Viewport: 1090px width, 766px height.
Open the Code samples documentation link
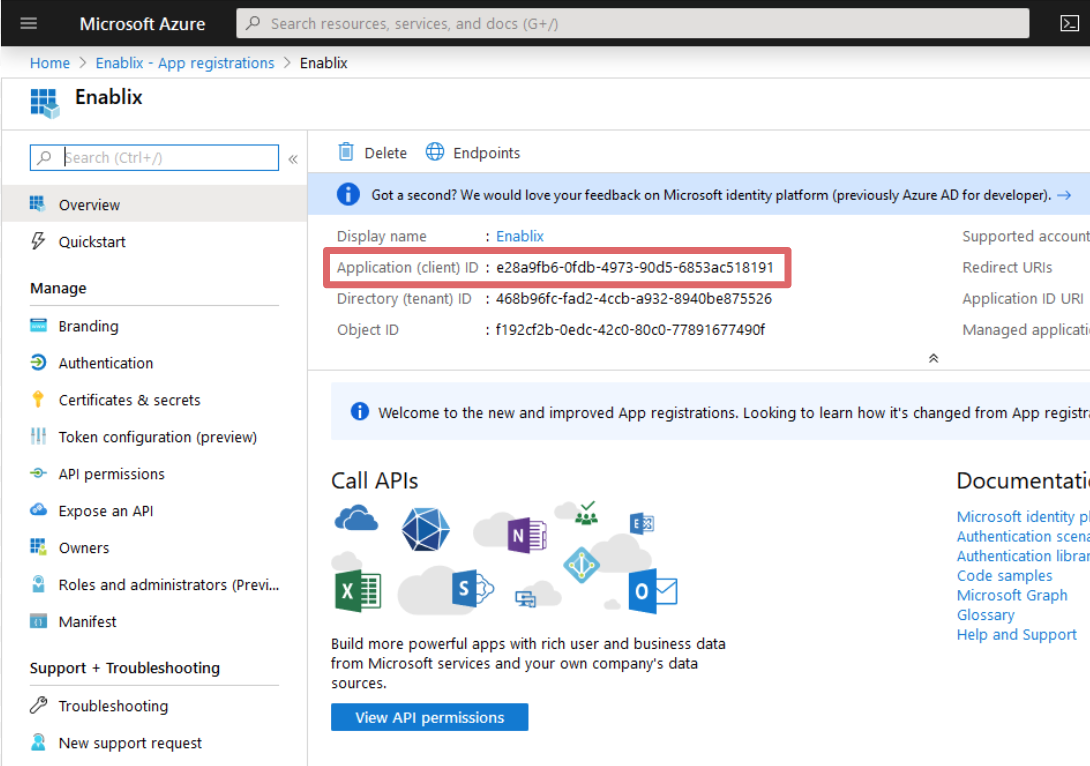click(x=1004, y=576)
